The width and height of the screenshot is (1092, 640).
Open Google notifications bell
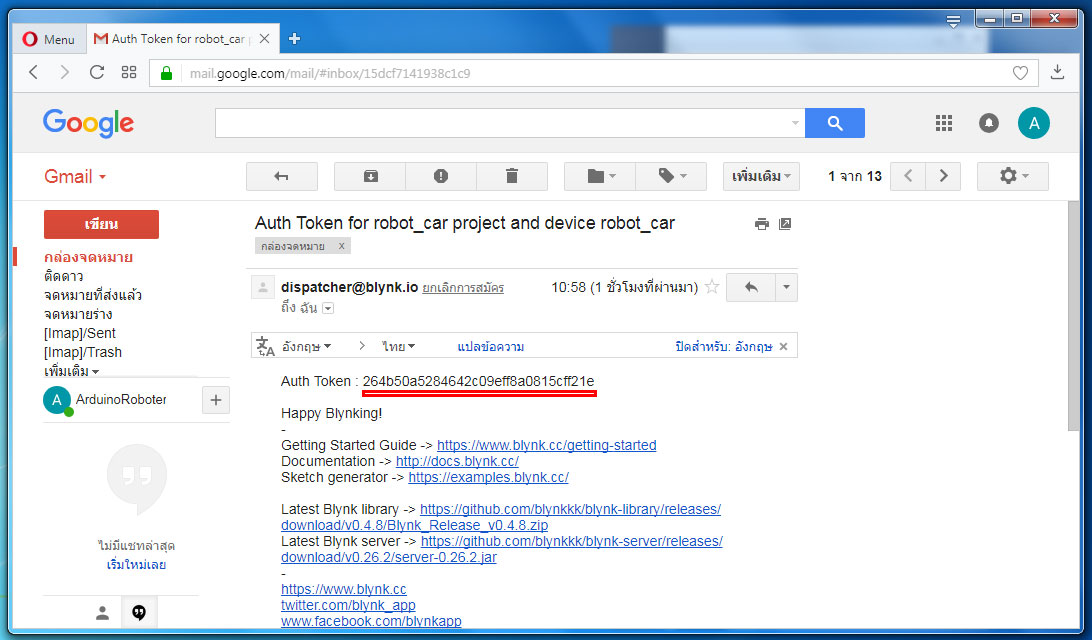pyautogui.click(x=989, y=123)
